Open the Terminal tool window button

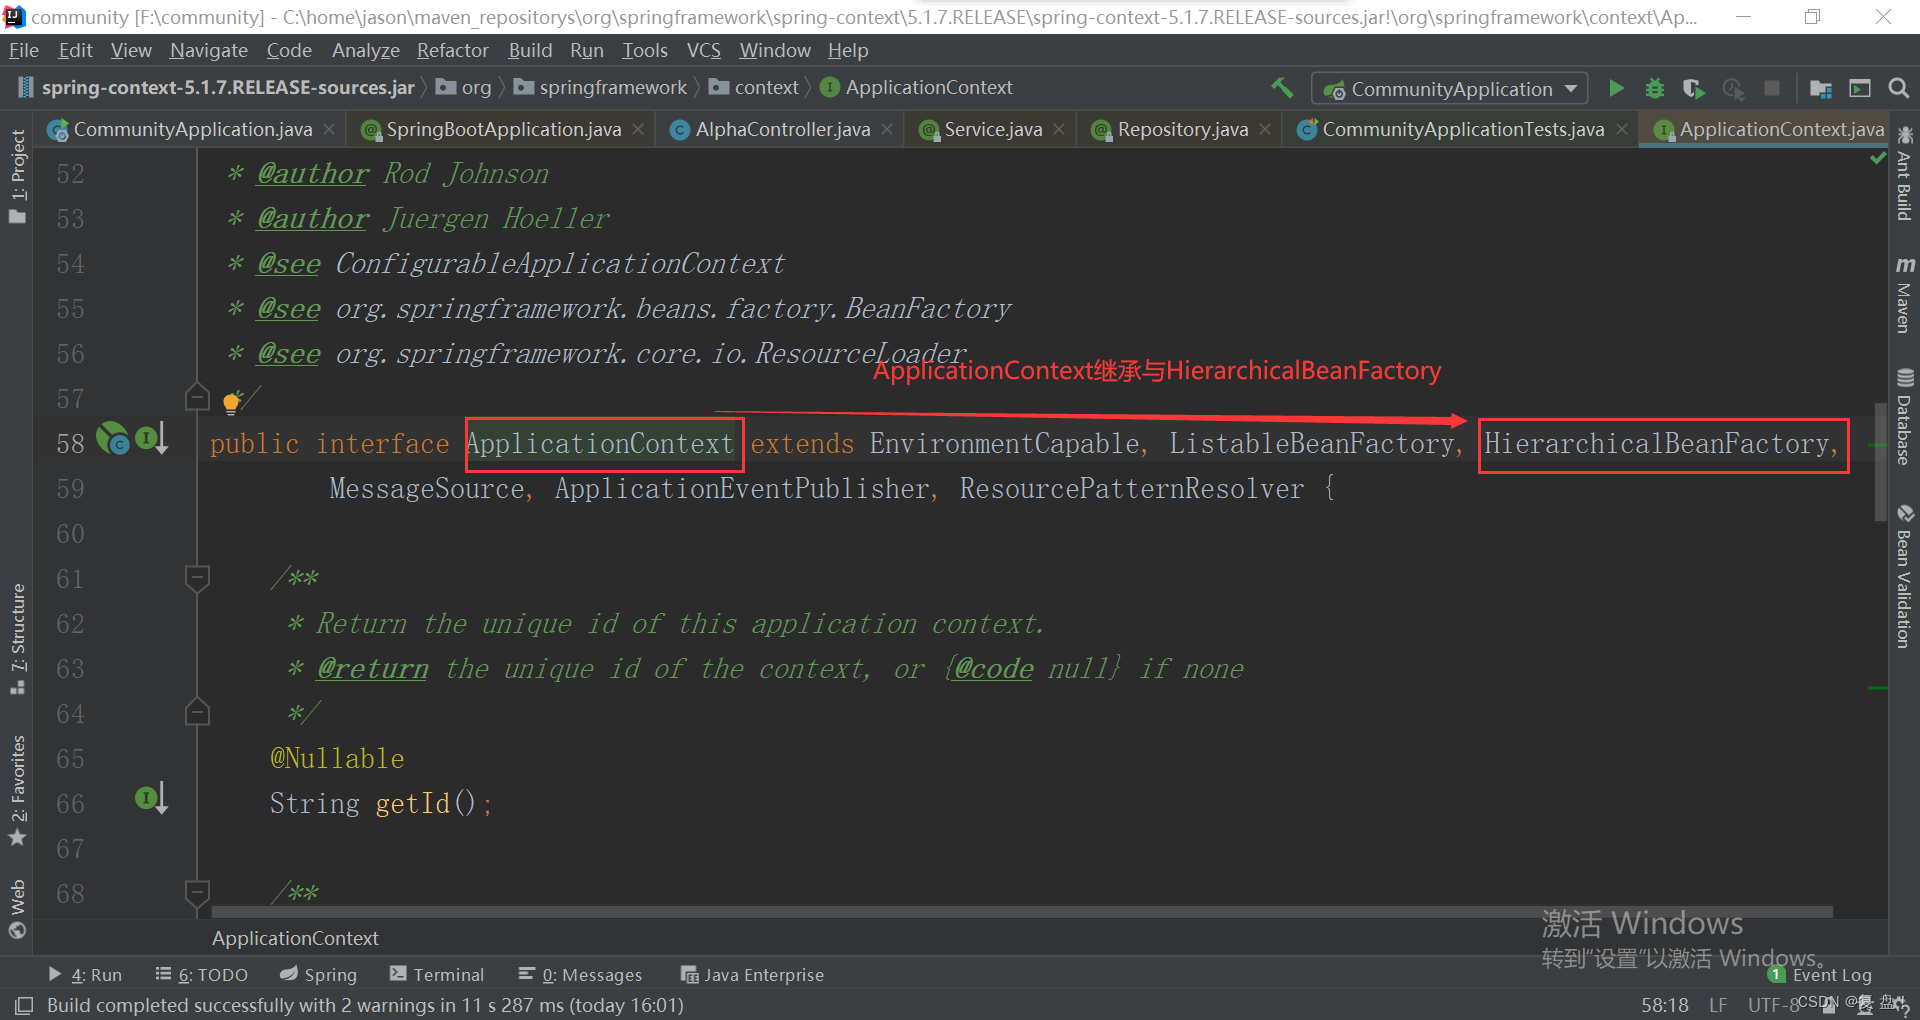437,975
